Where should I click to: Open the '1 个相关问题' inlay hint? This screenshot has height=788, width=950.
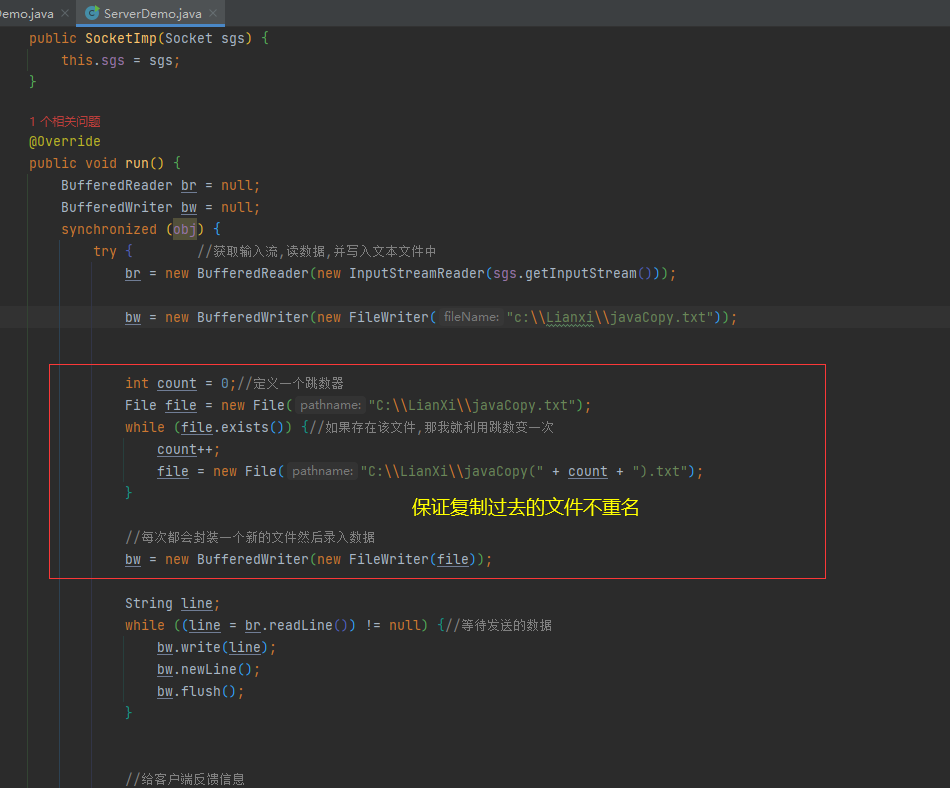tap(65, 121)
